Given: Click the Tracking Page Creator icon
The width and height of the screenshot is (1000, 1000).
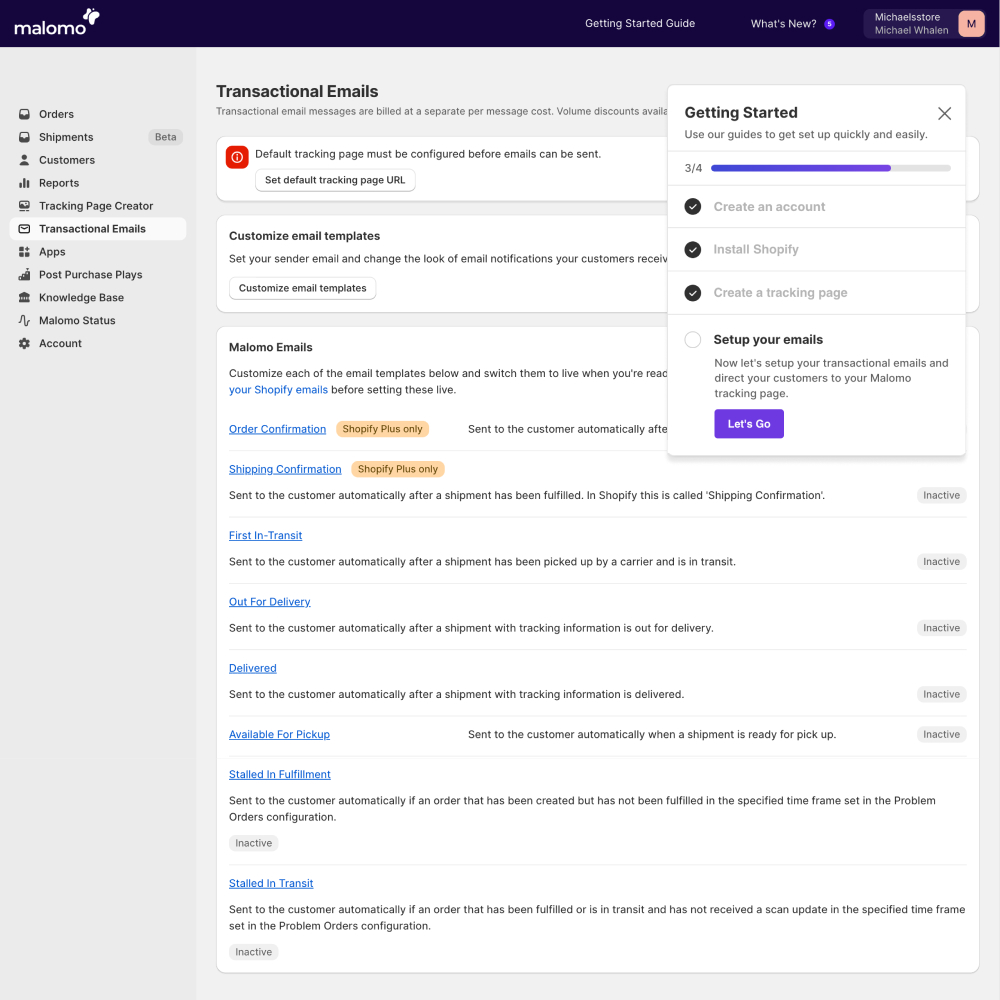Looking at the screenshot, I should 24,206.
